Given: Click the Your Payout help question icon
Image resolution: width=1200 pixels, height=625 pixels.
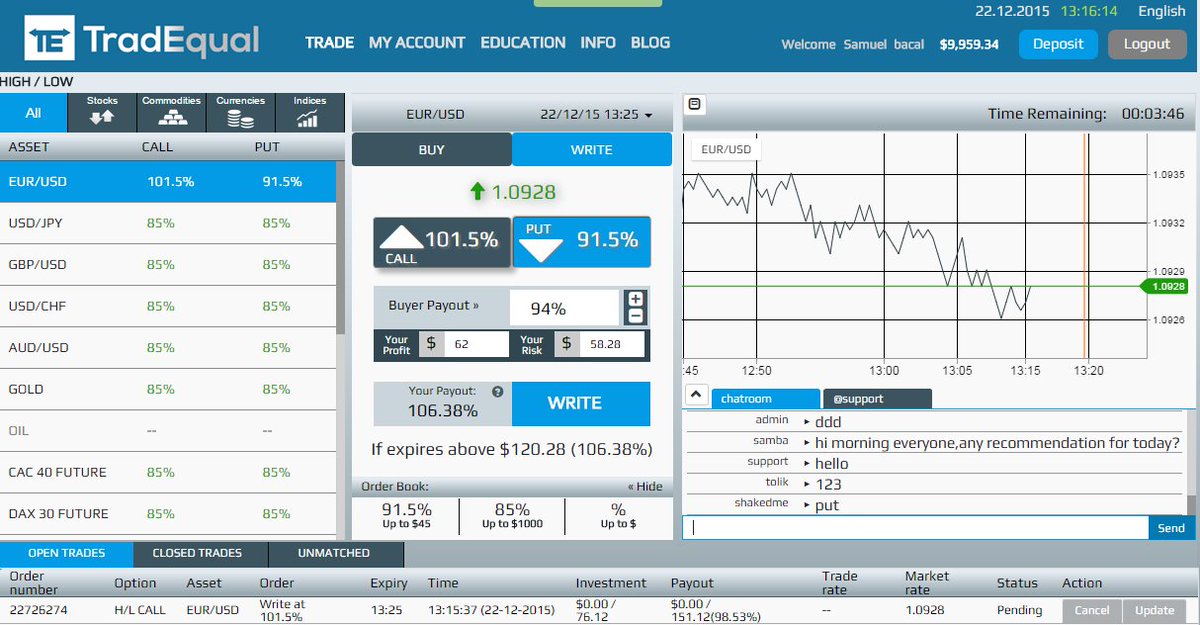Looking at the screenshot, I should (497, 392).
